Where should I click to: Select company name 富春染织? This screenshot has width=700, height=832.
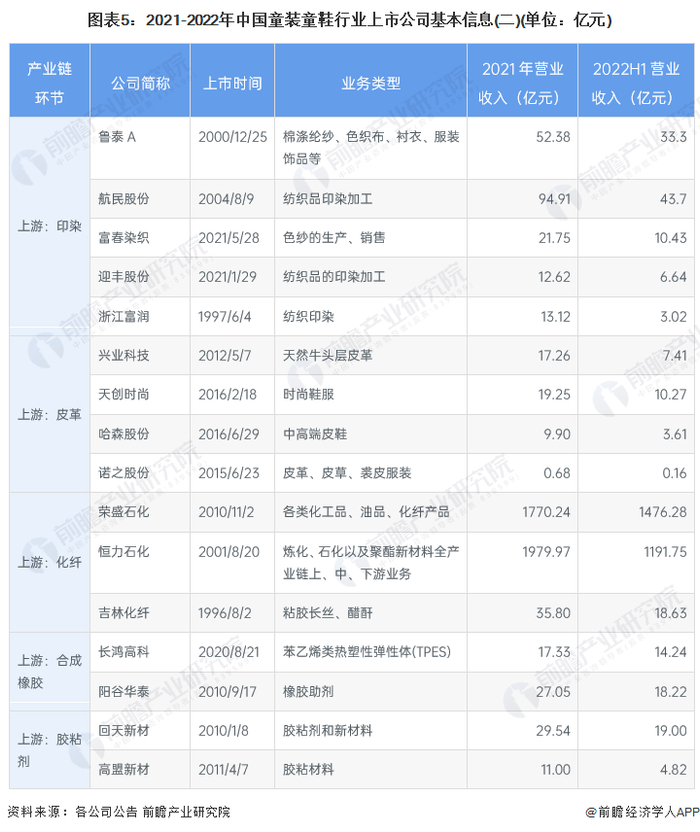[x=124, y=238]
